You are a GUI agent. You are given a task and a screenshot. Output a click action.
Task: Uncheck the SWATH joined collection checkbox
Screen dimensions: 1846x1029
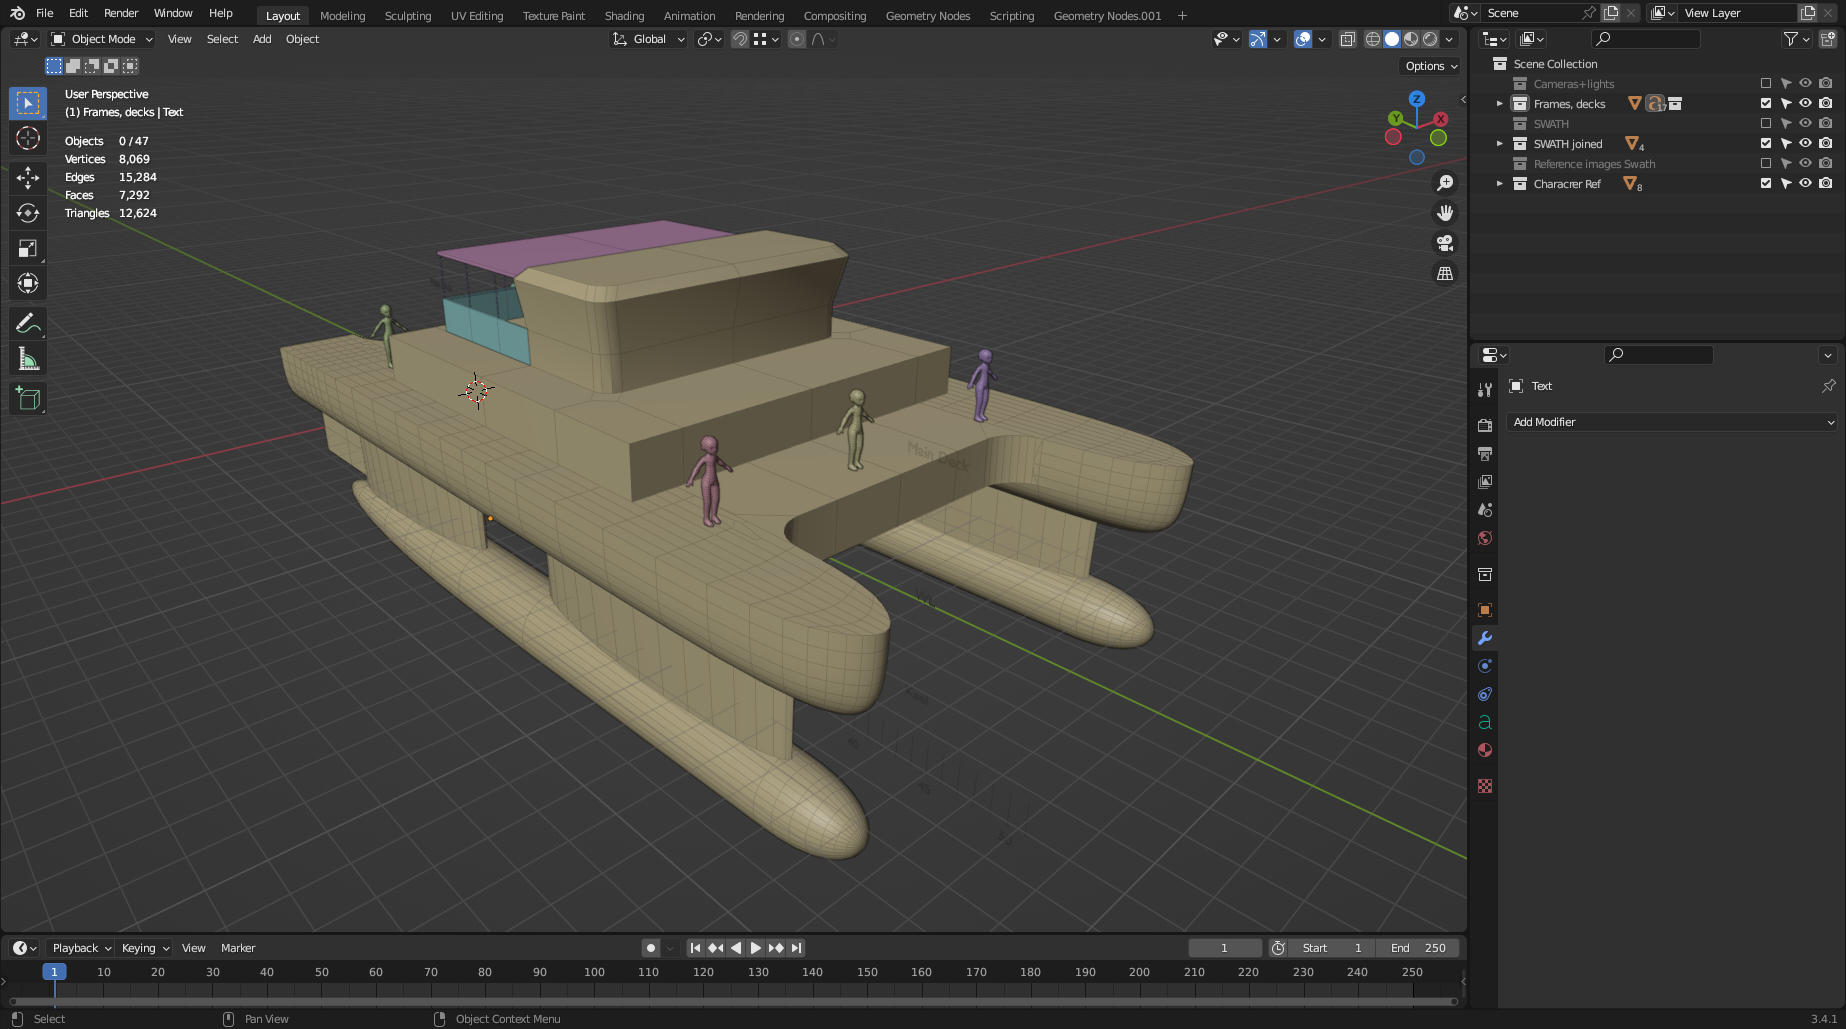(1766, 144)
